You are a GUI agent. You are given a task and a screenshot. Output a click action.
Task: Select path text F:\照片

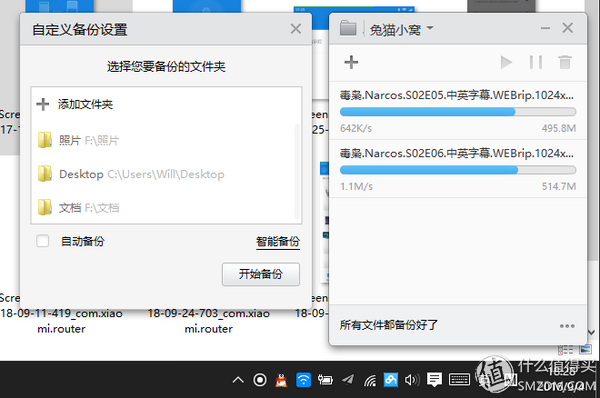point(101,140)
